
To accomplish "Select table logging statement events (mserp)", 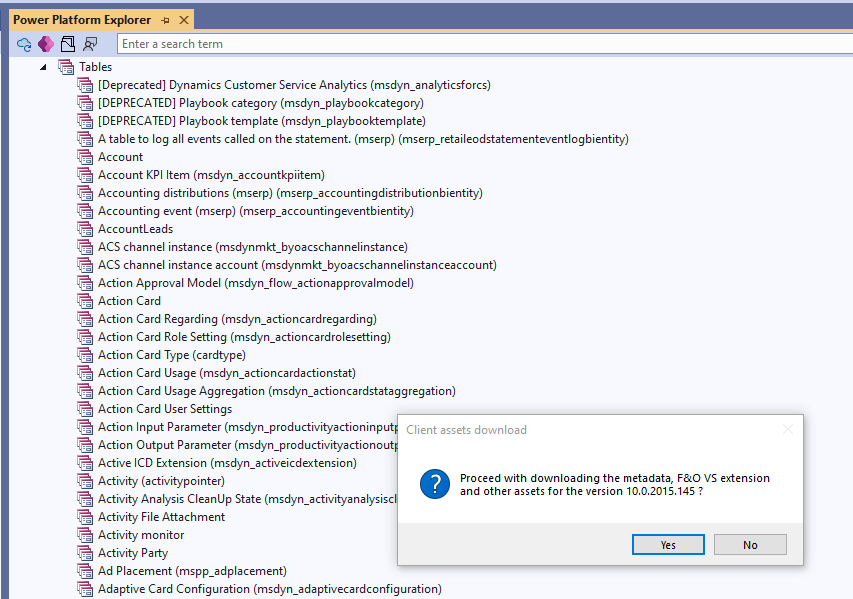I will click(363, 139).
